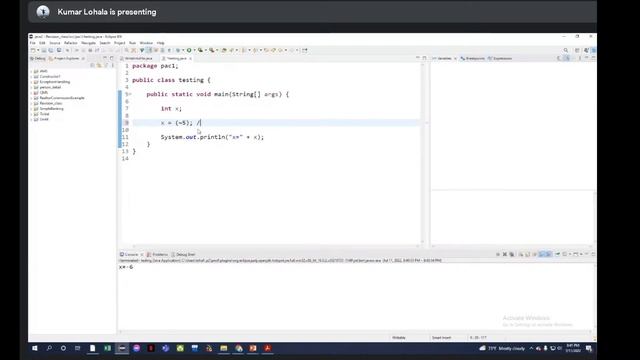Minimize the editor area icon
This screenshot has width=640, height=360.
tap(418, 58)
